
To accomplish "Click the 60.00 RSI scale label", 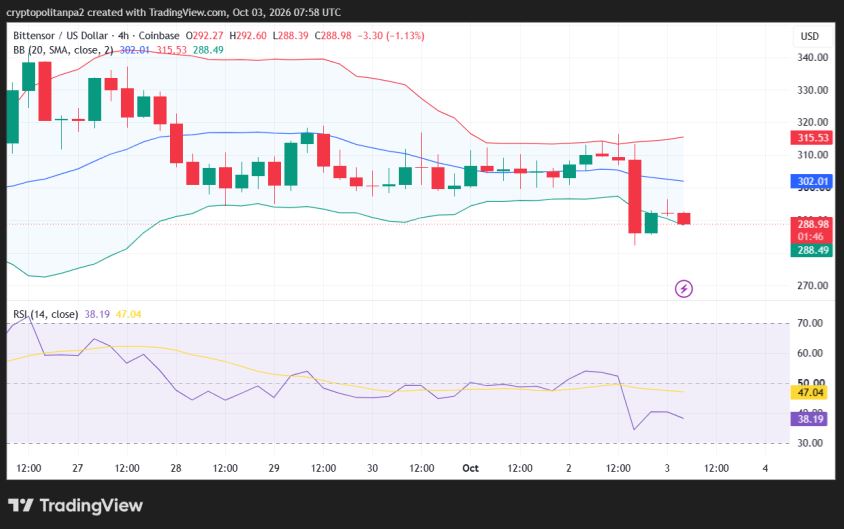I will [810, 353].
